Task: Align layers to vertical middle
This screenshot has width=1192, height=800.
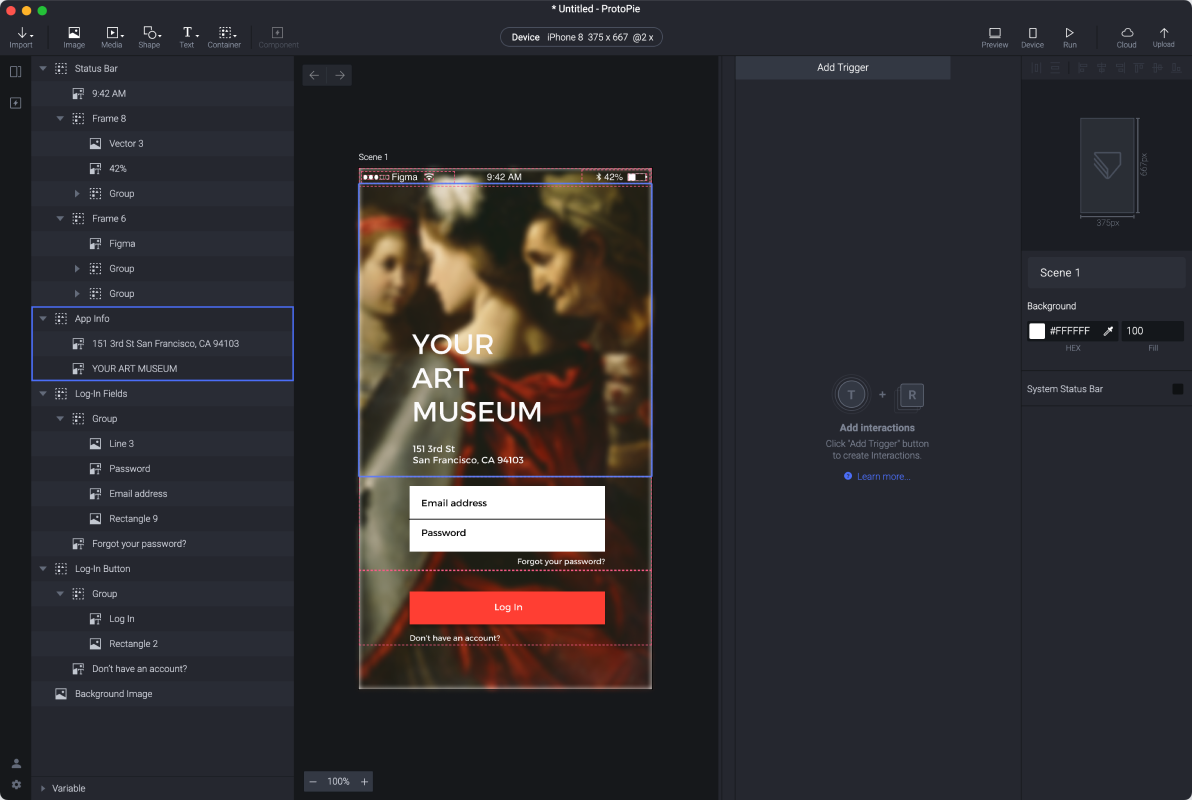Action: pyautogui.click(x=1158, y=68)
